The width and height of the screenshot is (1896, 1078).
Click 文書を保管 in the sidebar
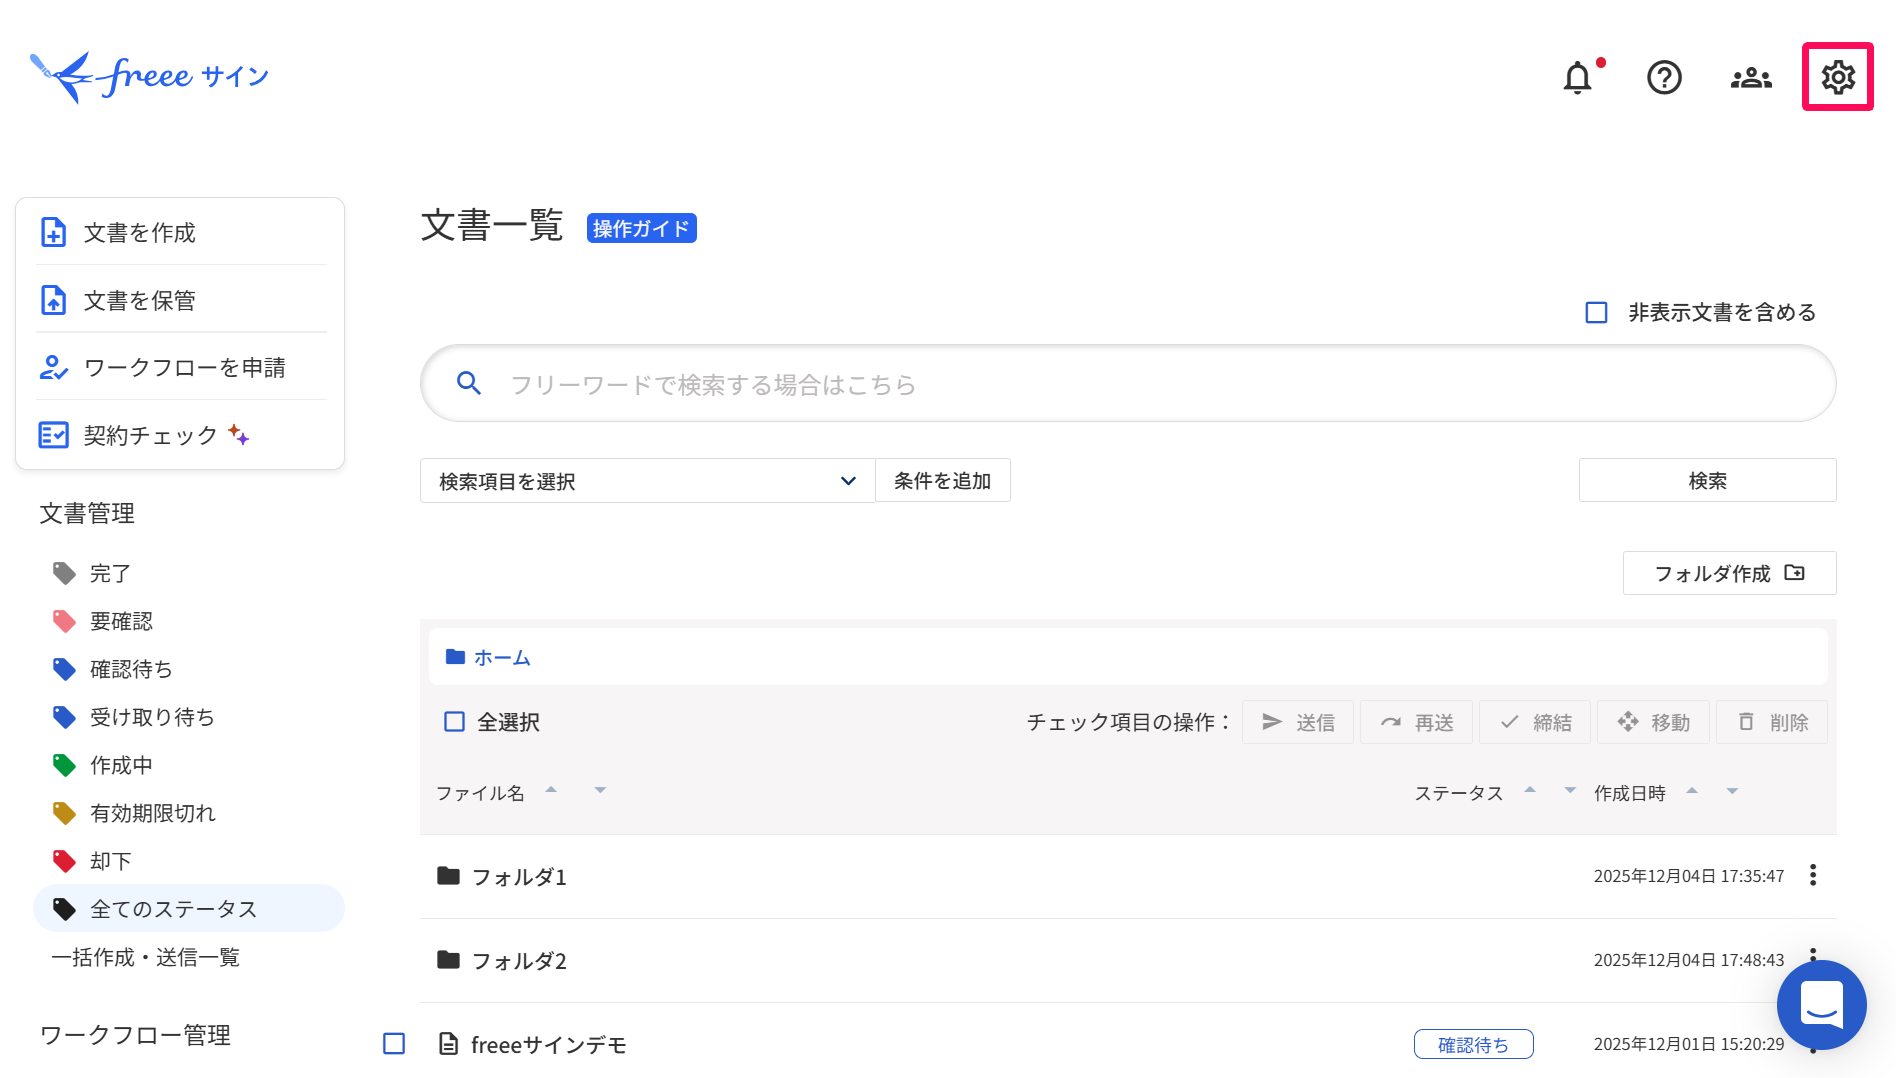coord(181,300)
